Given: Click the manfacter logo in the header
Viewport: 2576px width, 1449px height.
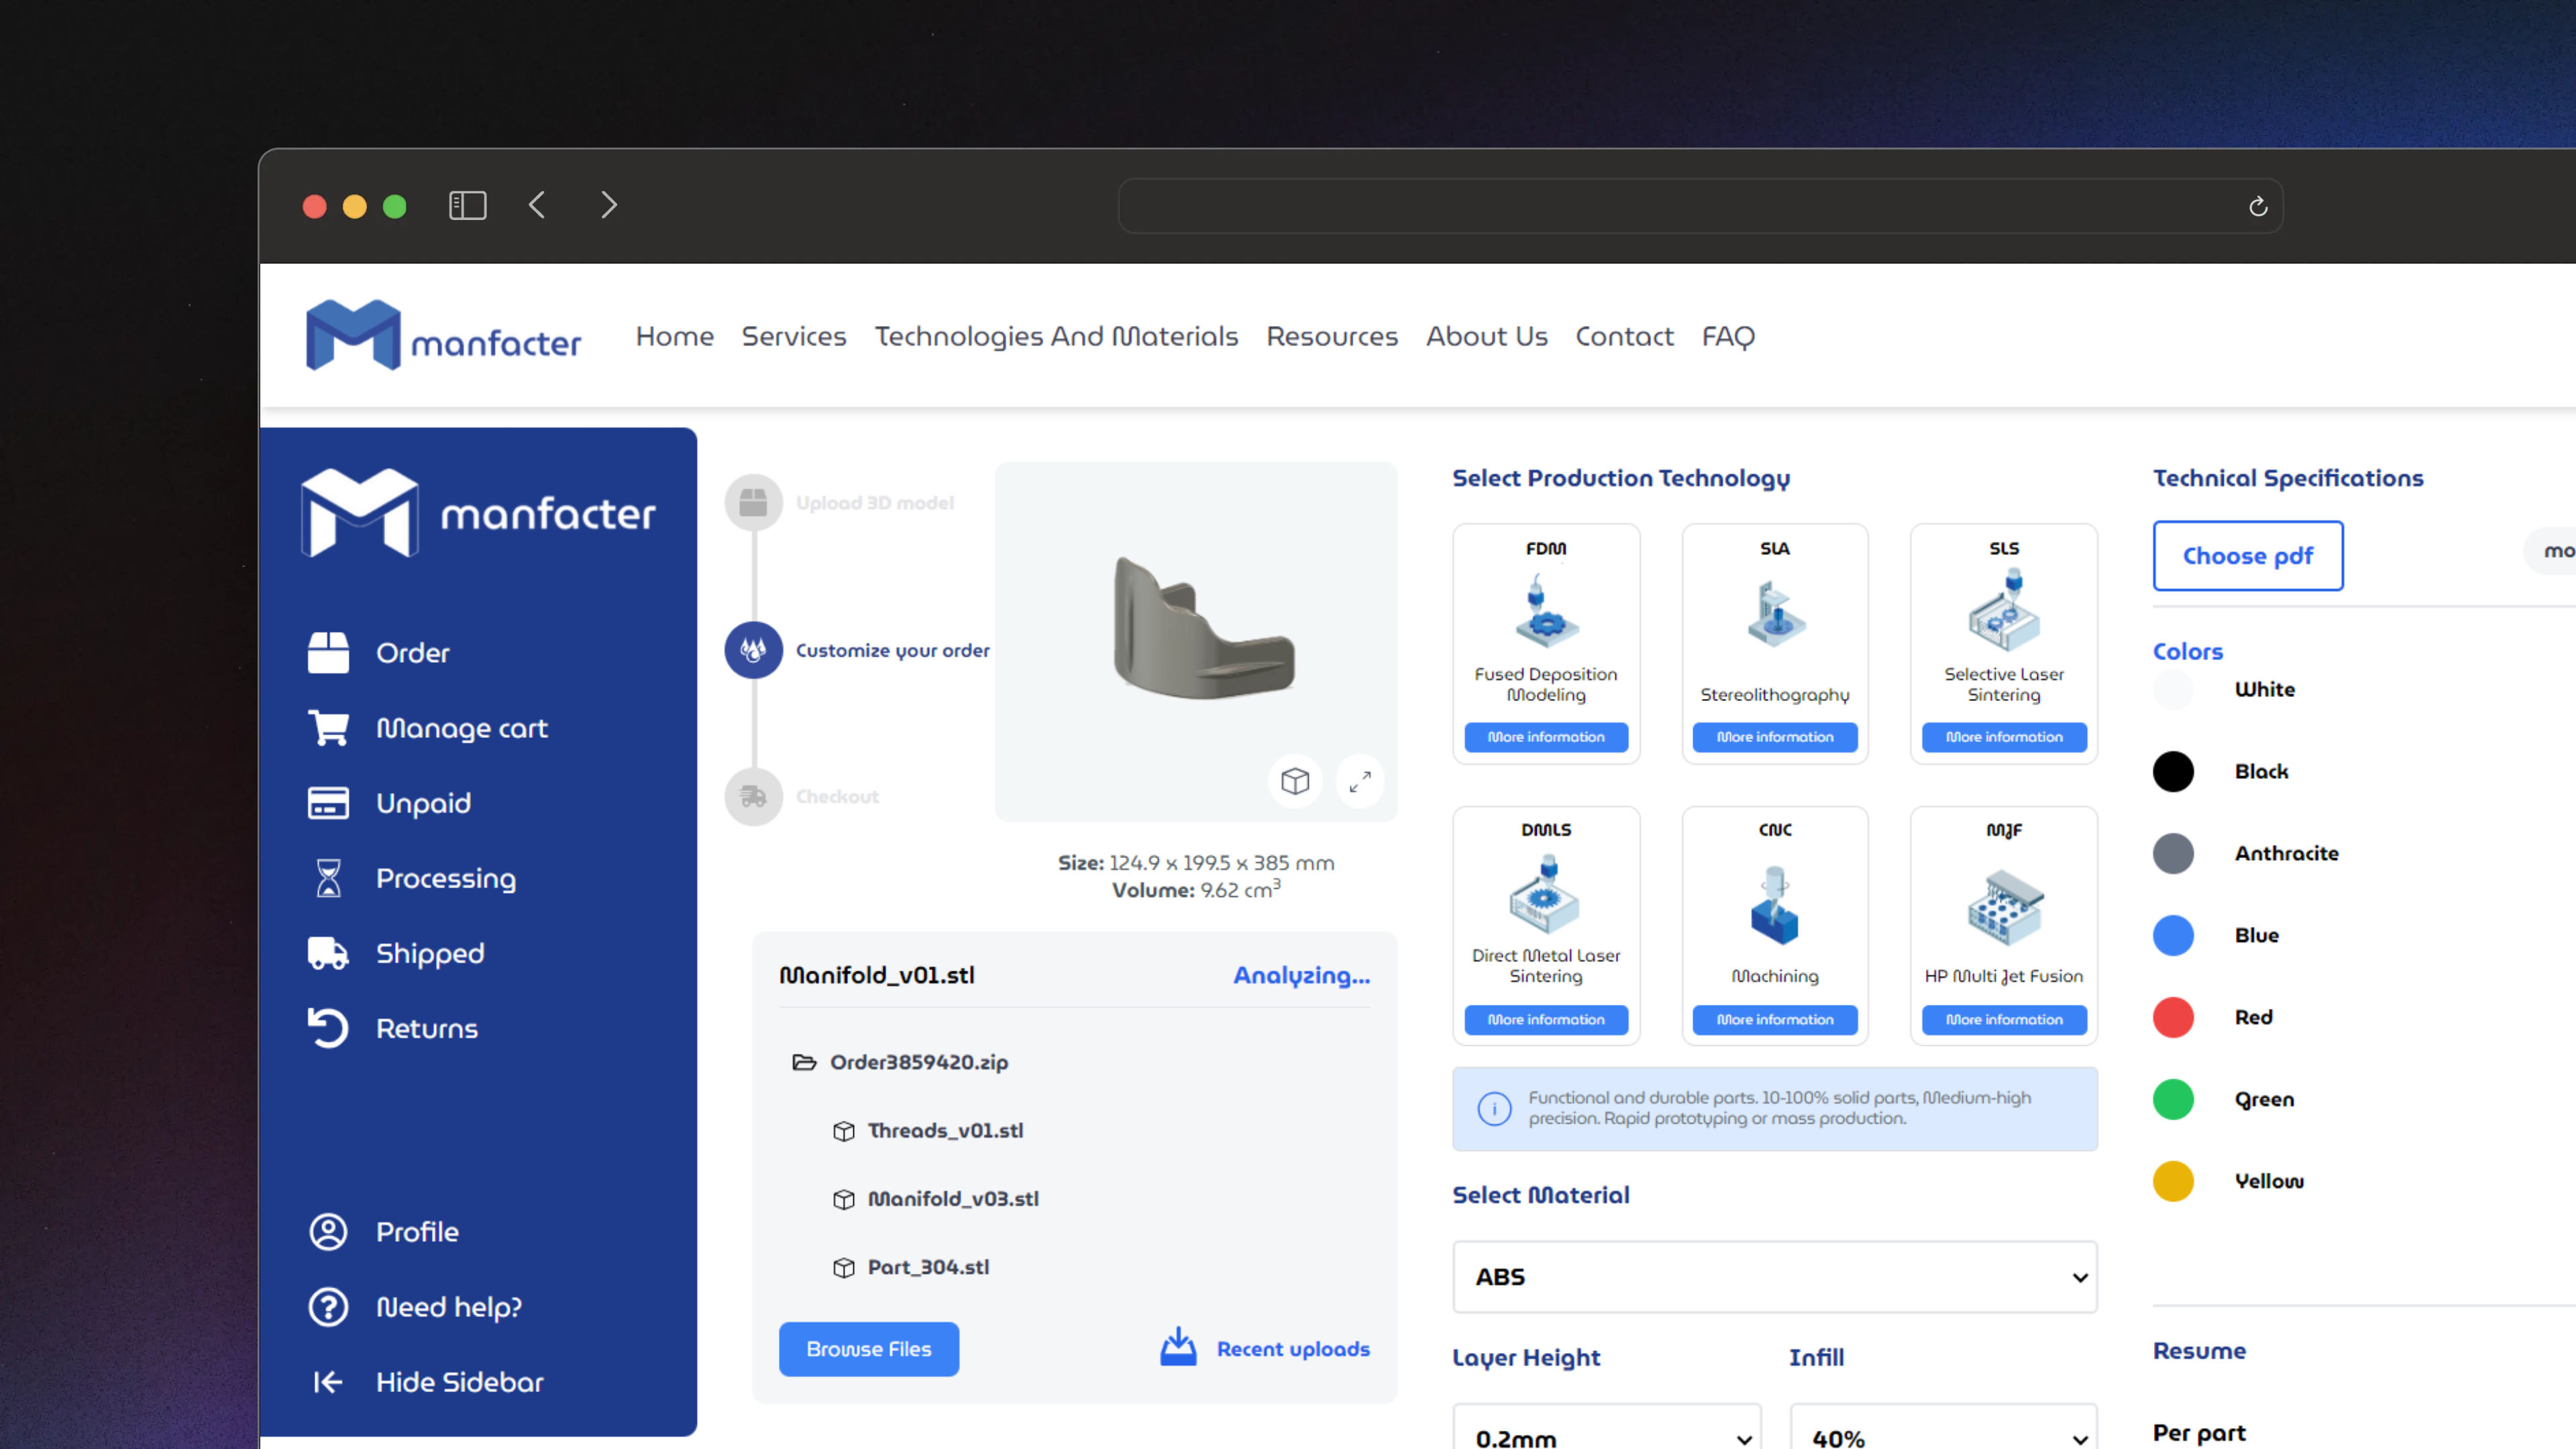Looking at the screenshot, I should coord(443,335).
